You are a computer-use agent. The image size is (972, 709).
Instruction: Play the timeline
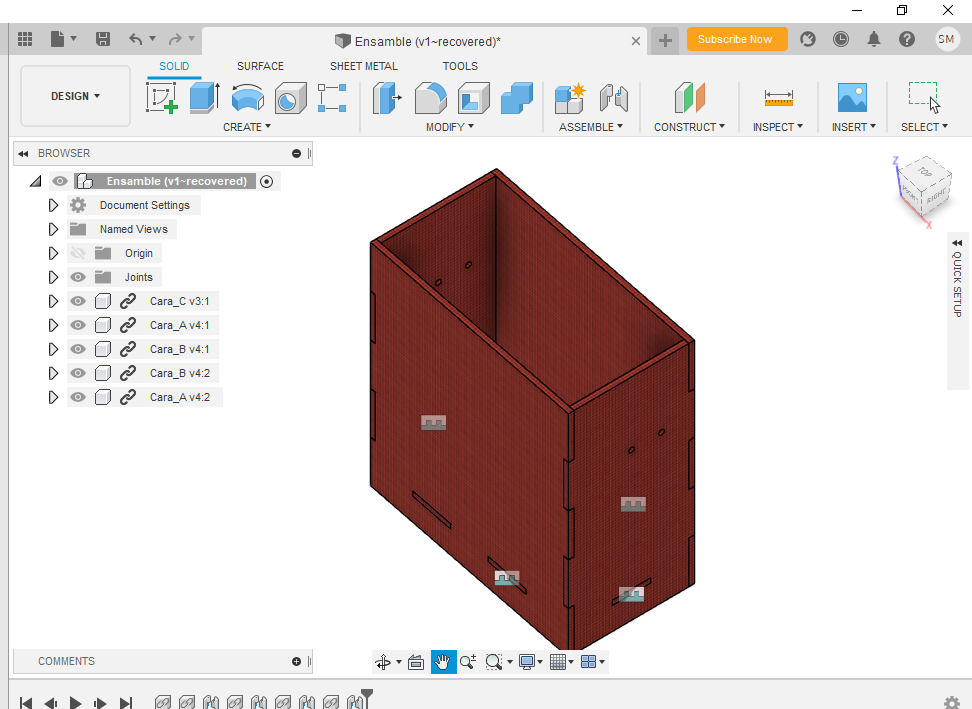75,703
